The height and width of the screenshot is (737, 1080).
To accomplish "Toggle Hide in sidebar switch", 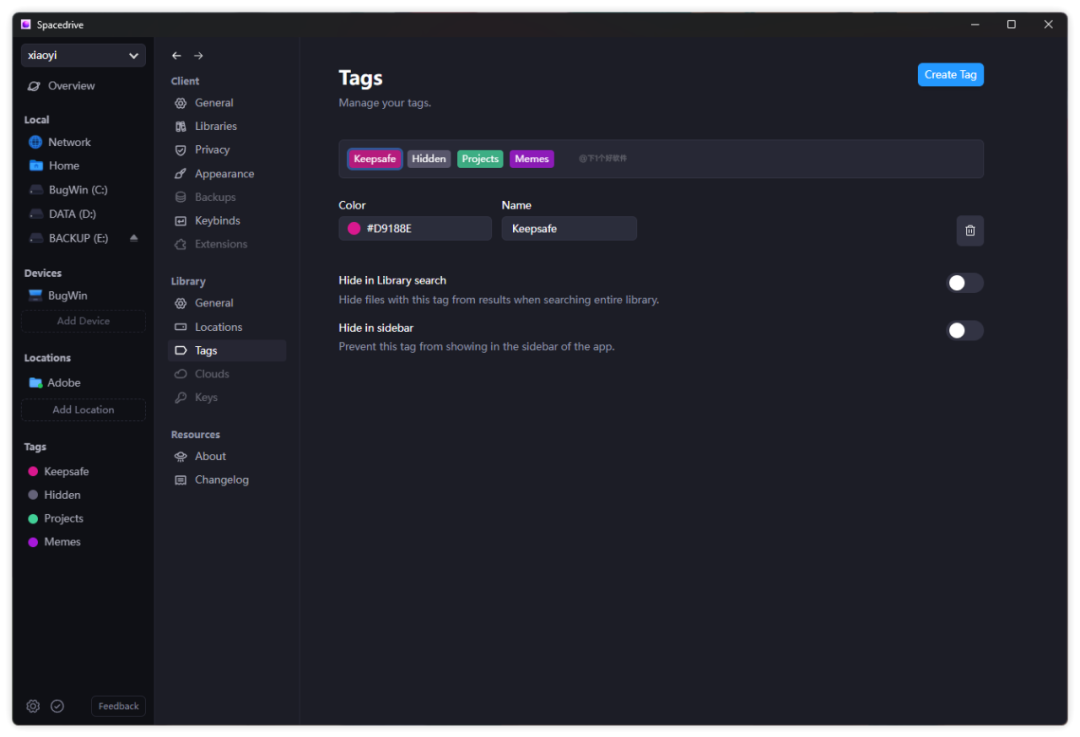I will click(964, 331).
